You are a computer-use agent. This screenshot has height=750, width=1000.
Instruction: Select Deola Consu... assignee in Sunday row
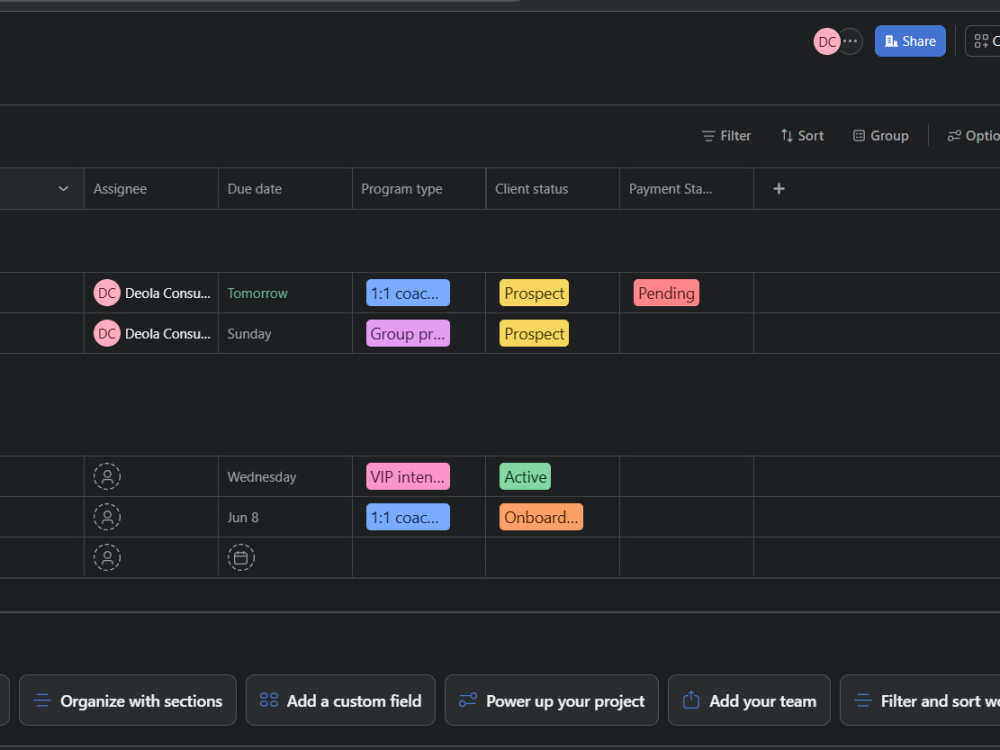(168, 334)
